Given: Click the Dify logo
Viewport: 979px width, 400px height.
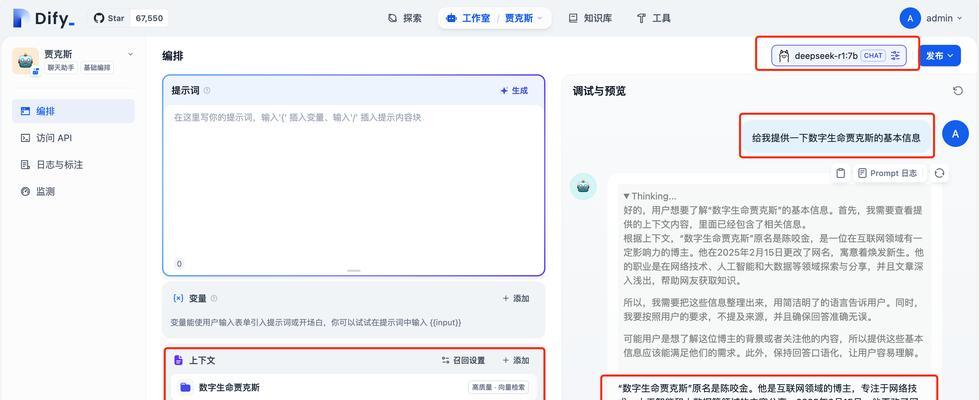Looking at the screenshot, I should (44, 18).
